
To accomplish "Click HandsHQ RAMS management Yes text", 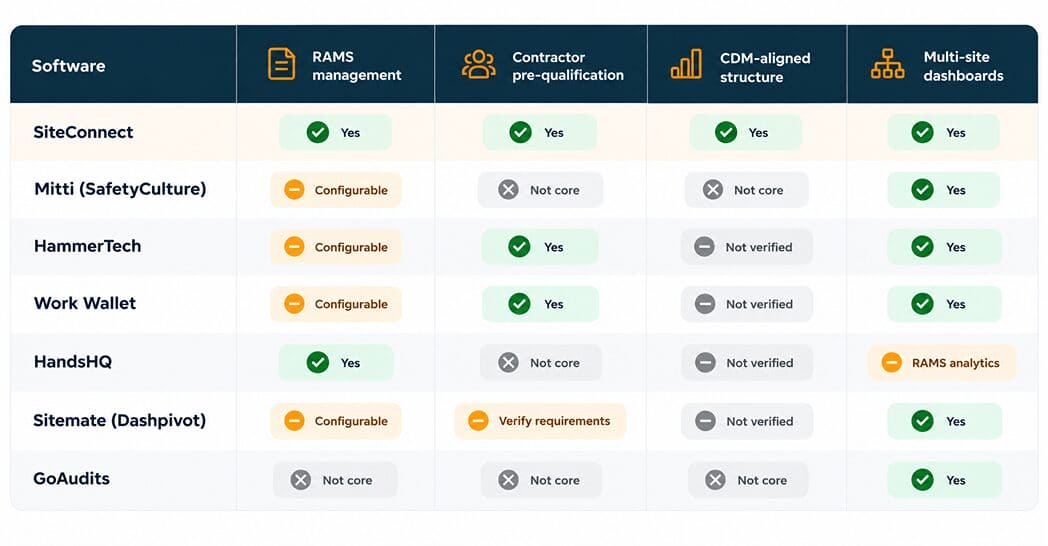I will tap(350, 363).
